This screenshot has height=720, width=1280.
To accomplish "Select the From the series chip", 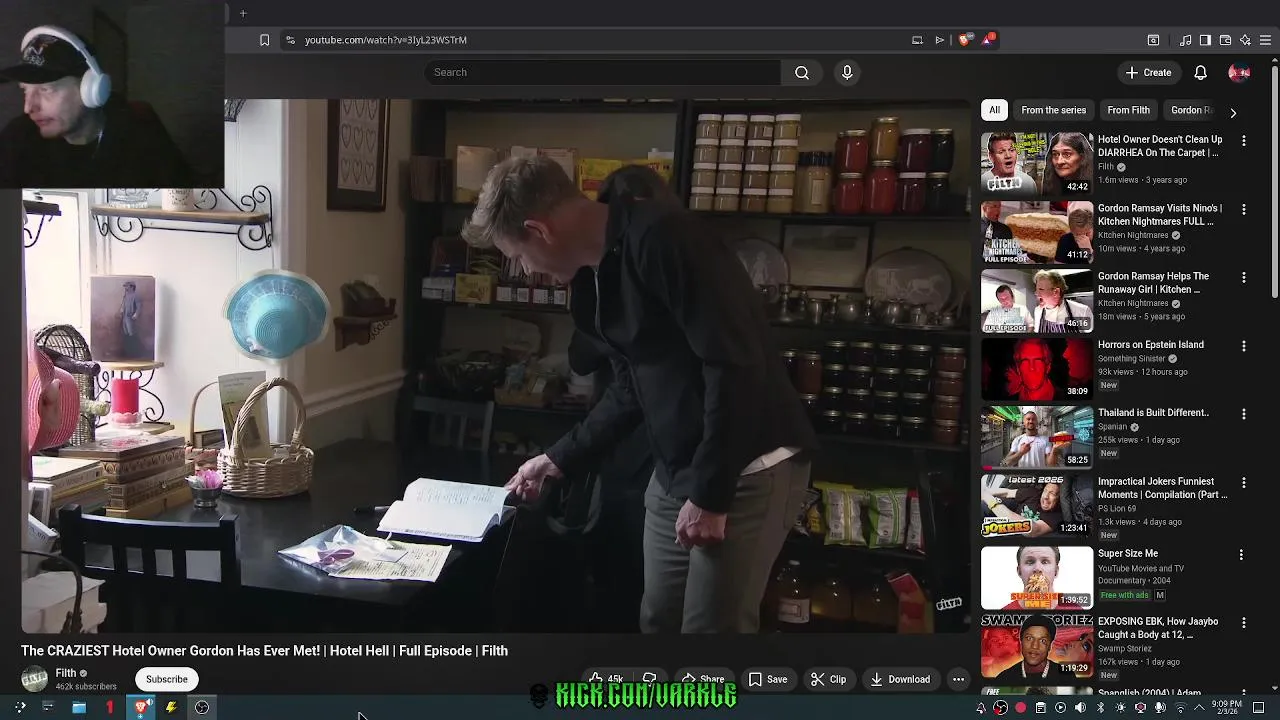I will [x=1053, y=110].
